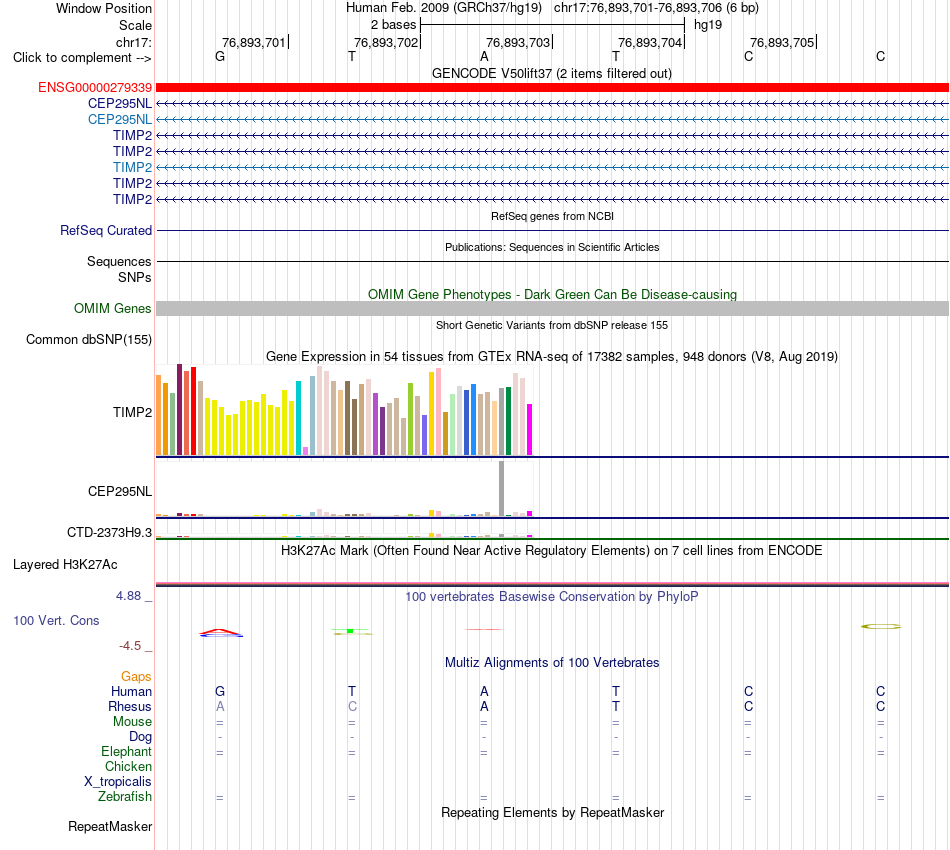This screenshot has width=950, height=850.
Task: Click the RepeatMasker track label
Action: [110, 826]
